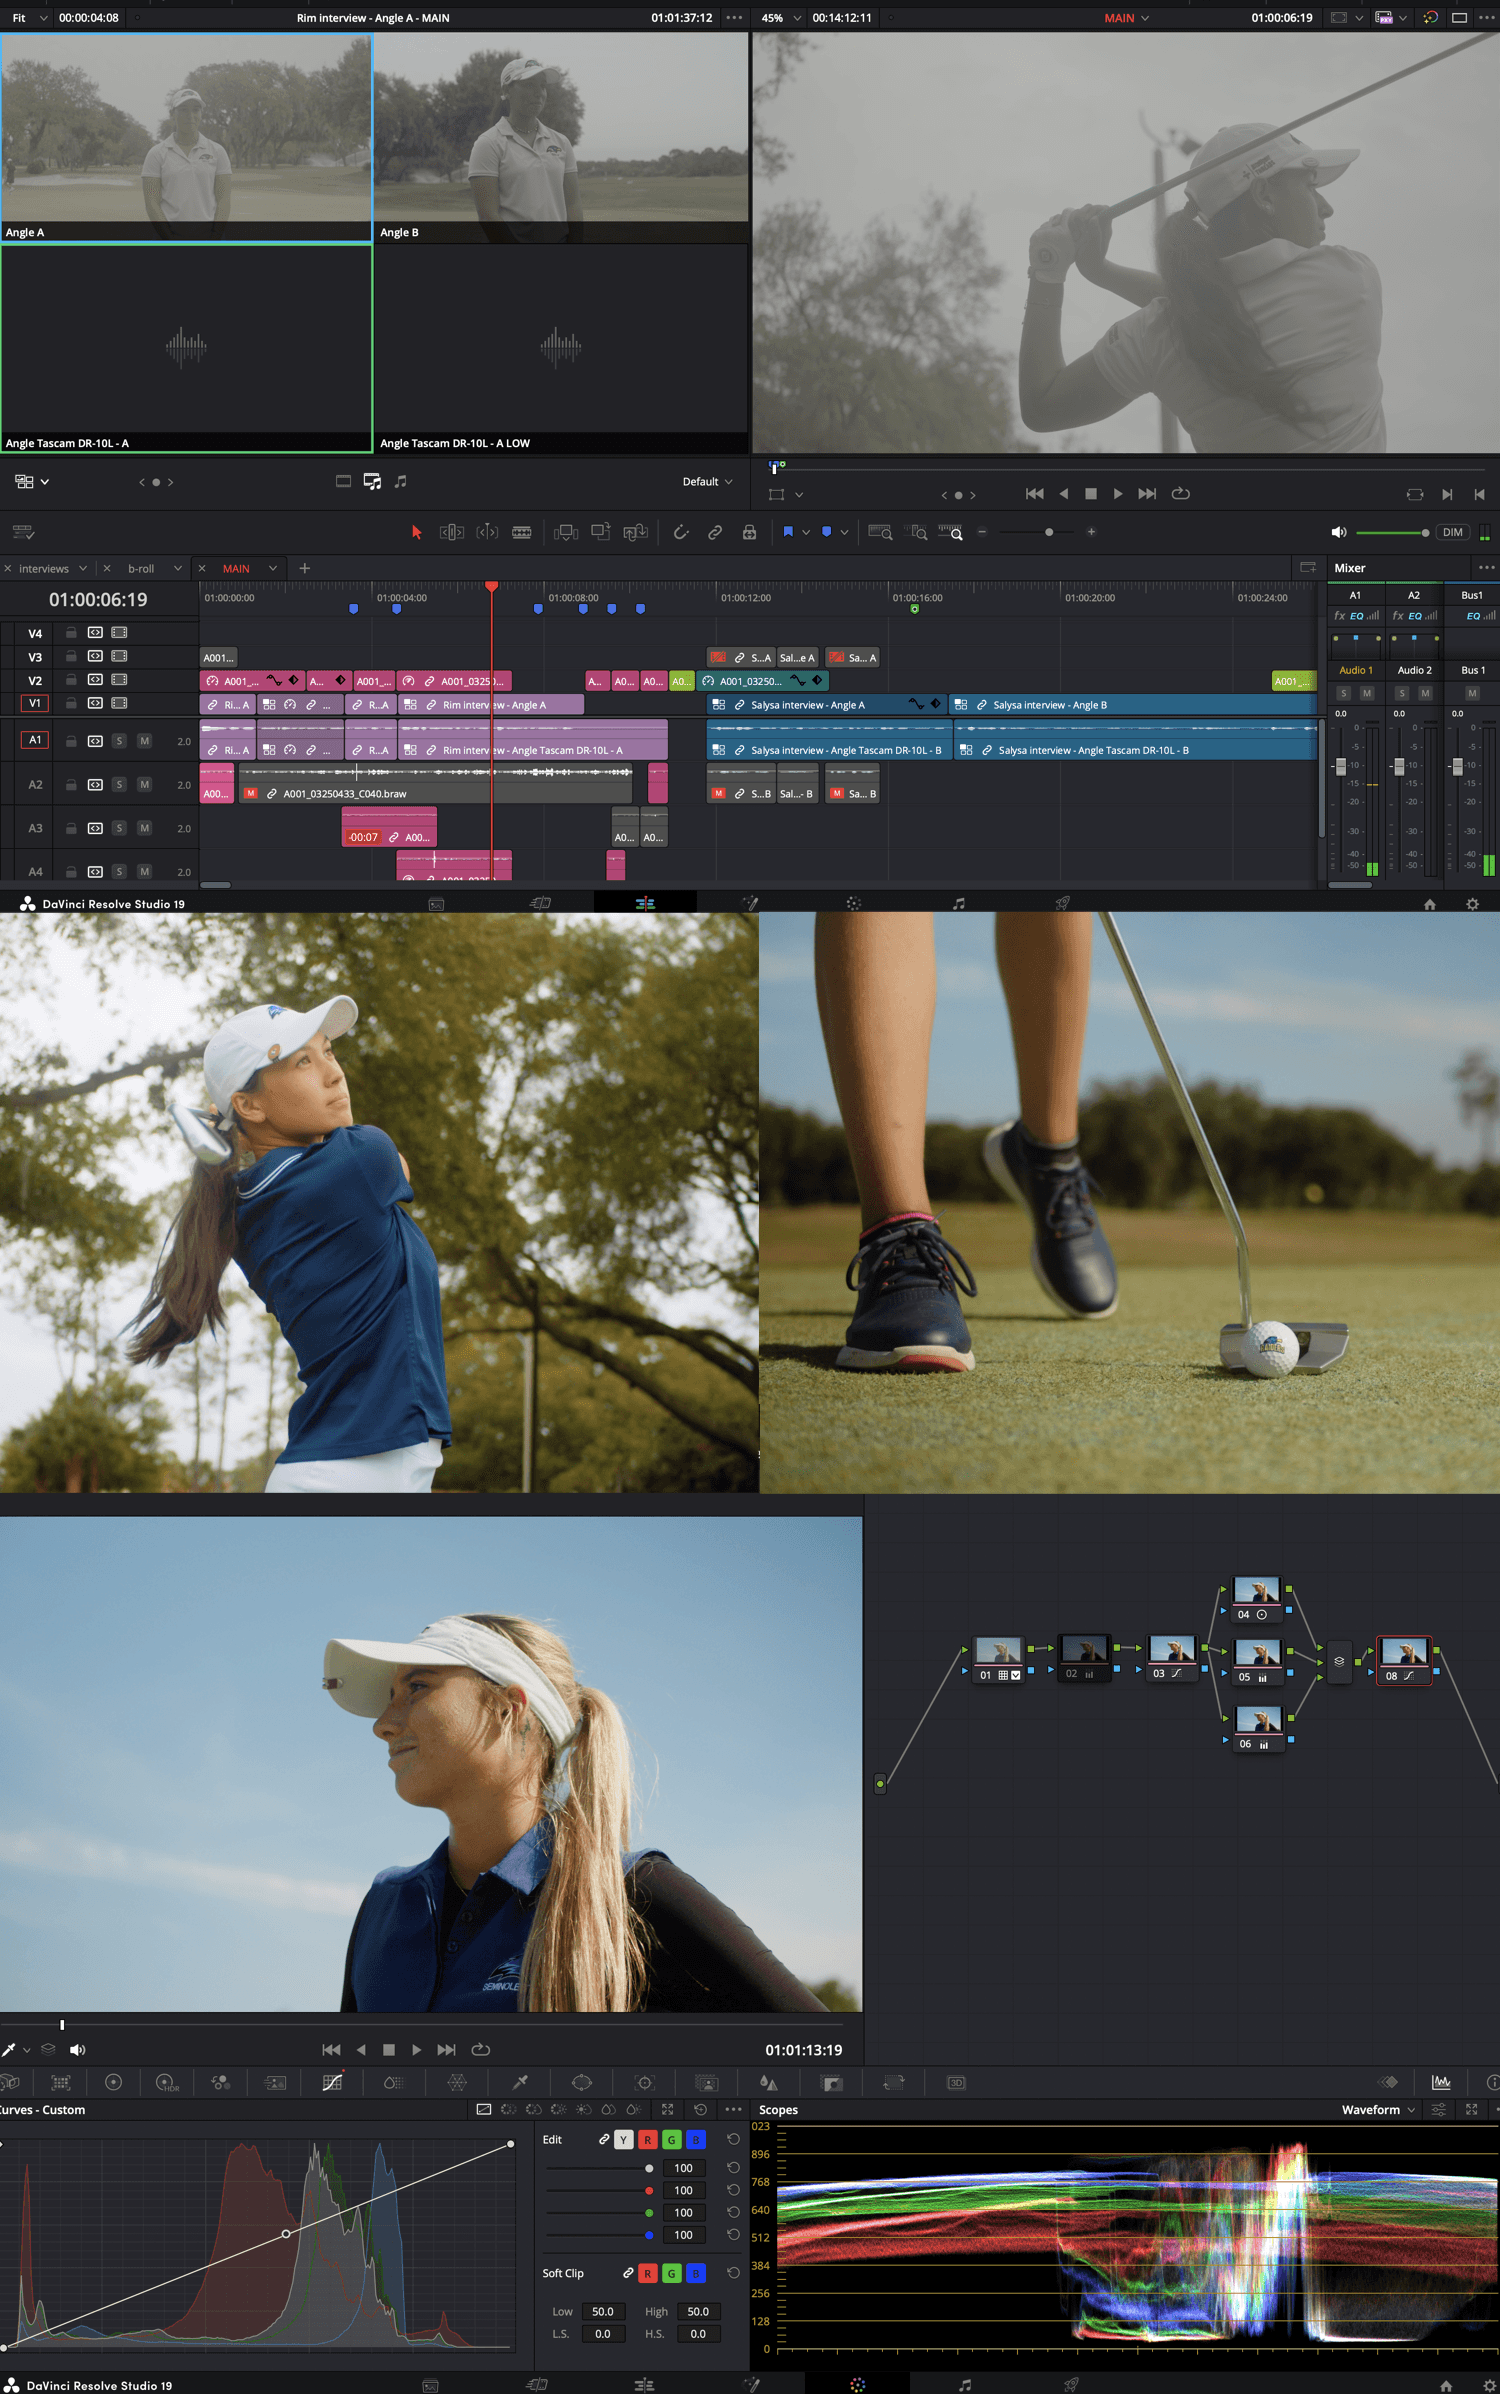Click the Linked Selection chain icon
The width and height of the screenshot is (1500, 2394).
pyautogui.click(x=715, y=532)
